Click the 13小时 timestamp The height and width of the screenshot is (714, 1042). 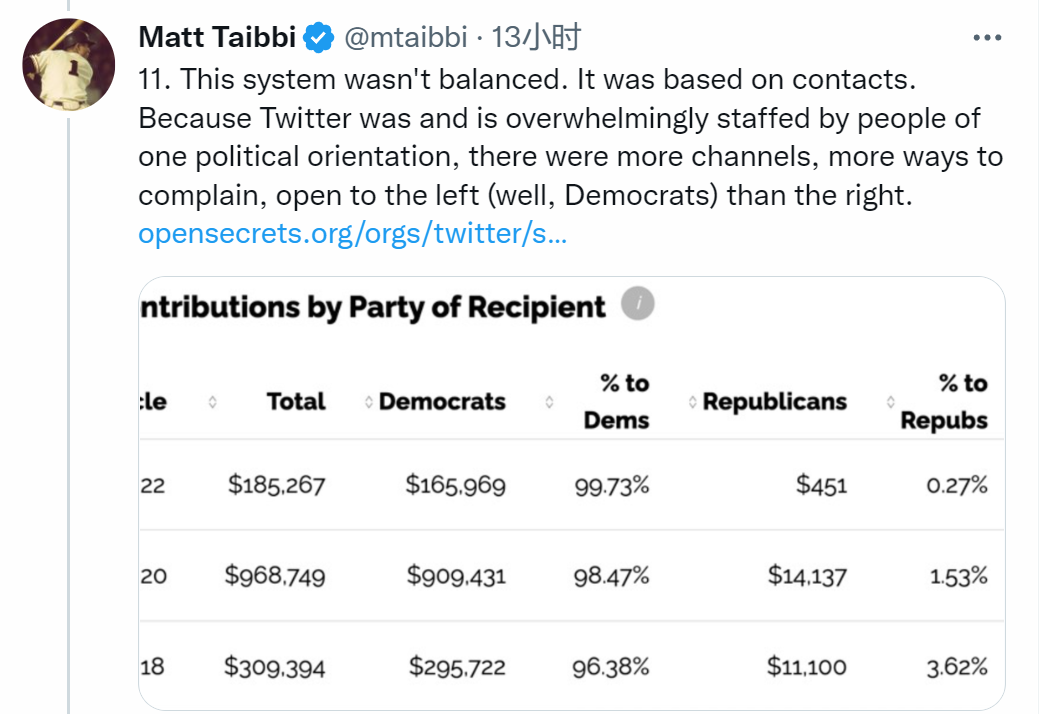537,38
